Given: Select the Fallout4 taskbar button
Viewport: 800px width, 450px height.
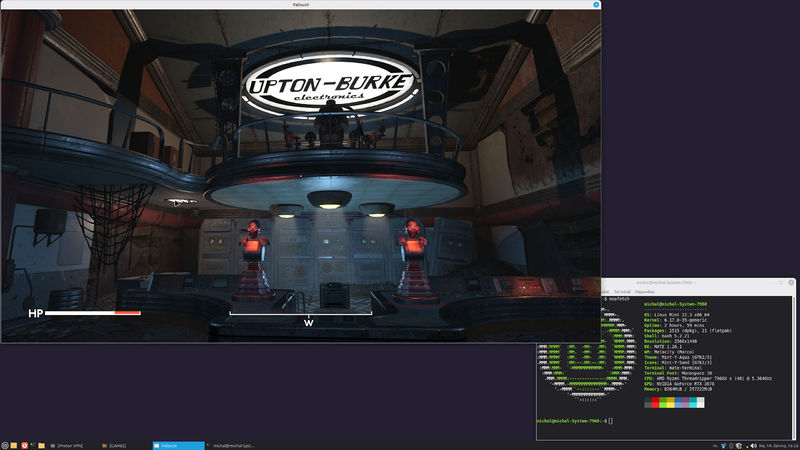Looking at the screenshot, I should point(179,446).
